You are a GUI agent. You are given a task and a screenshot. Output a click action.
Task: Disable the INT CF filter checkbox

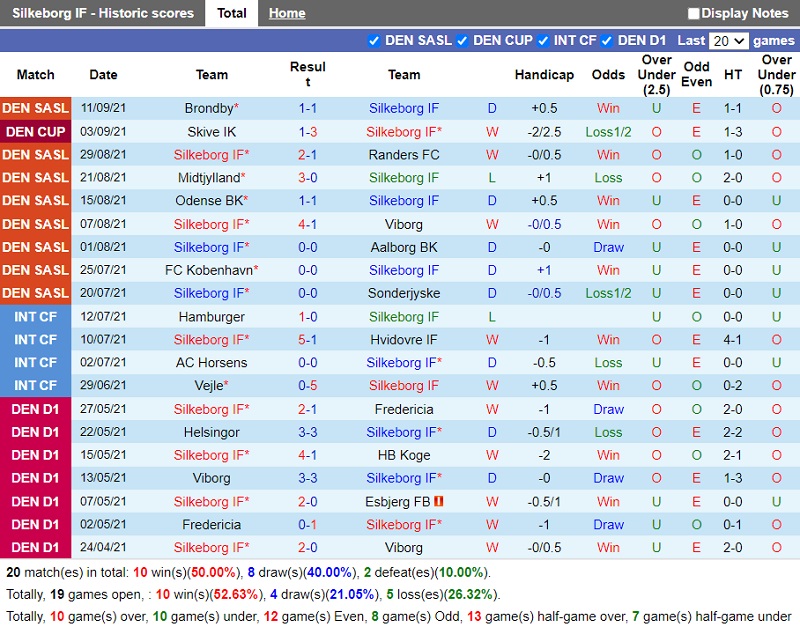coord(543,41)
